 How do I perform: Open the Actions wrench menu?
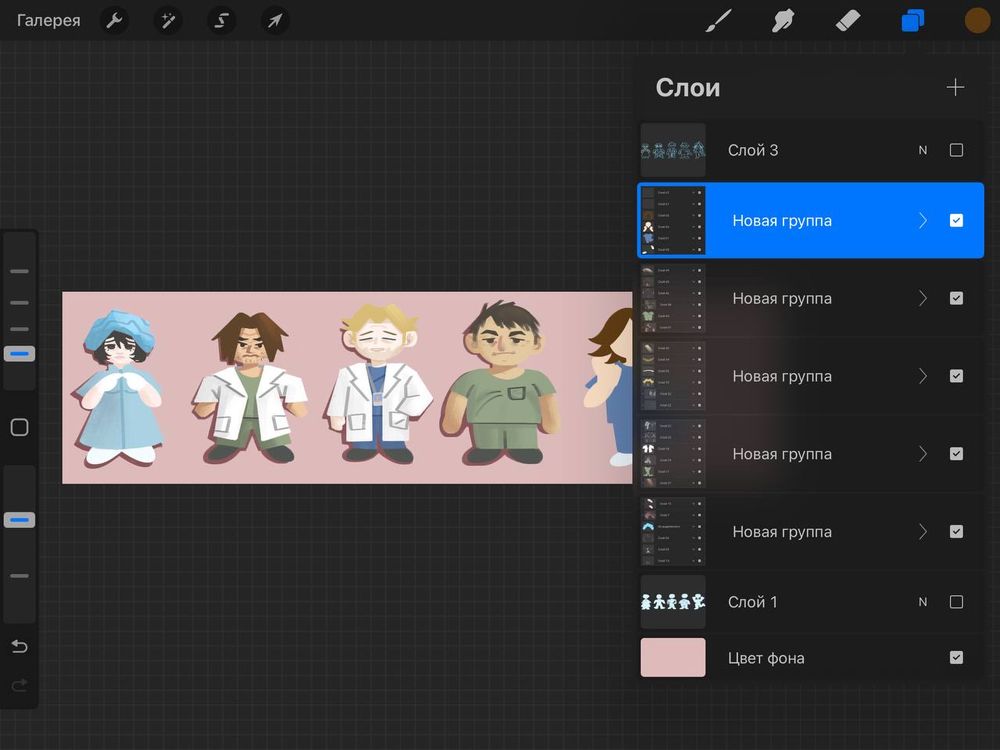115,21
